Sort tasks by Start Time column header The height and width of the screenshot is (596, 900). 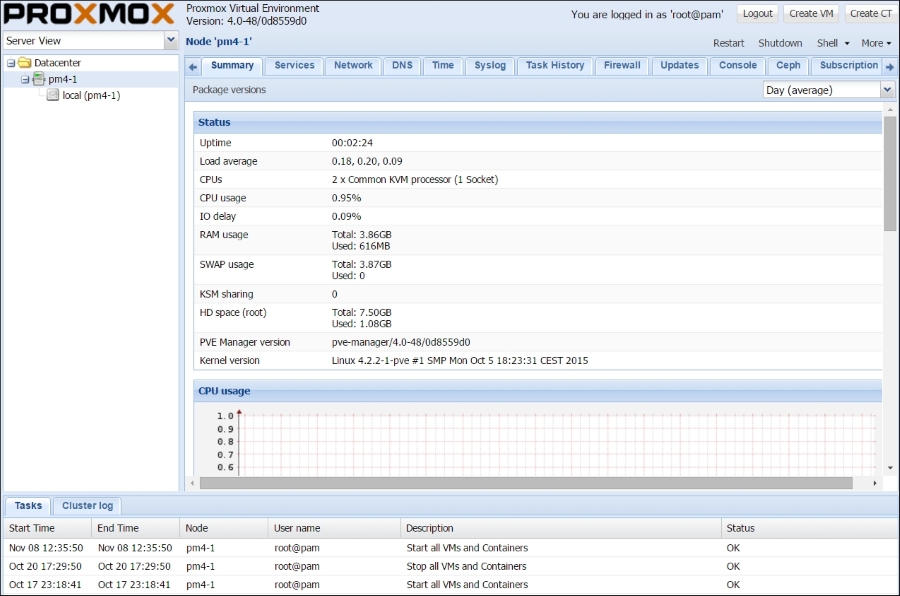[x=47, y=528]
